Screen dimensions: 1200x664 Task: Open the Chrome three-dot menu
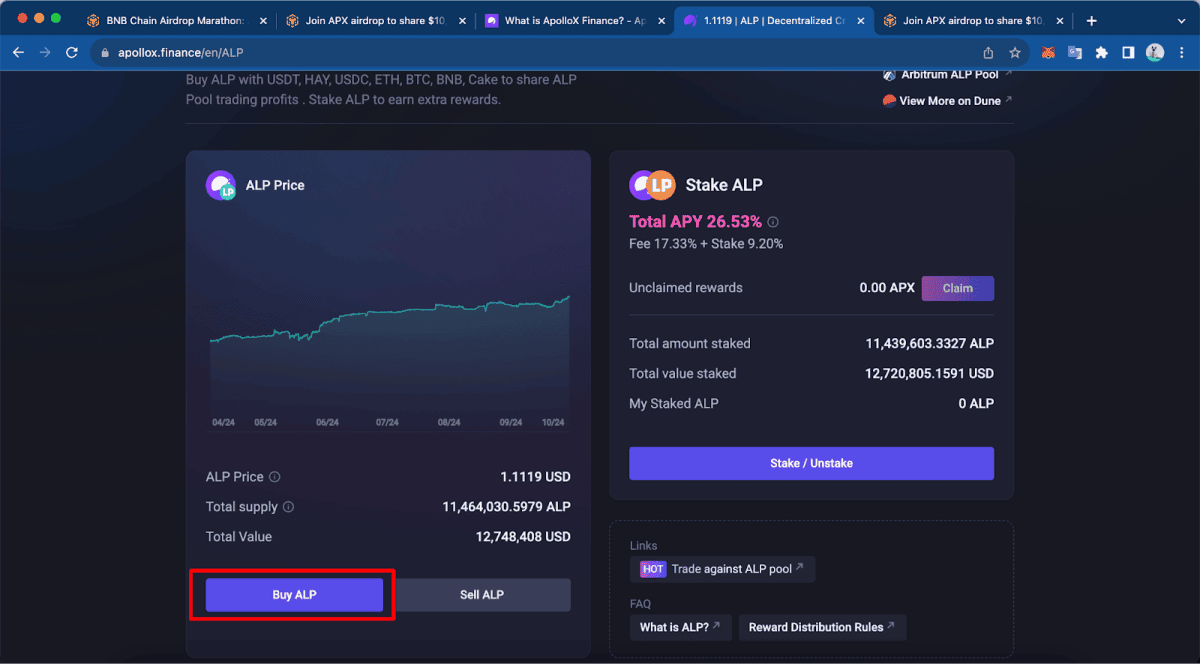coord(1181,53)
